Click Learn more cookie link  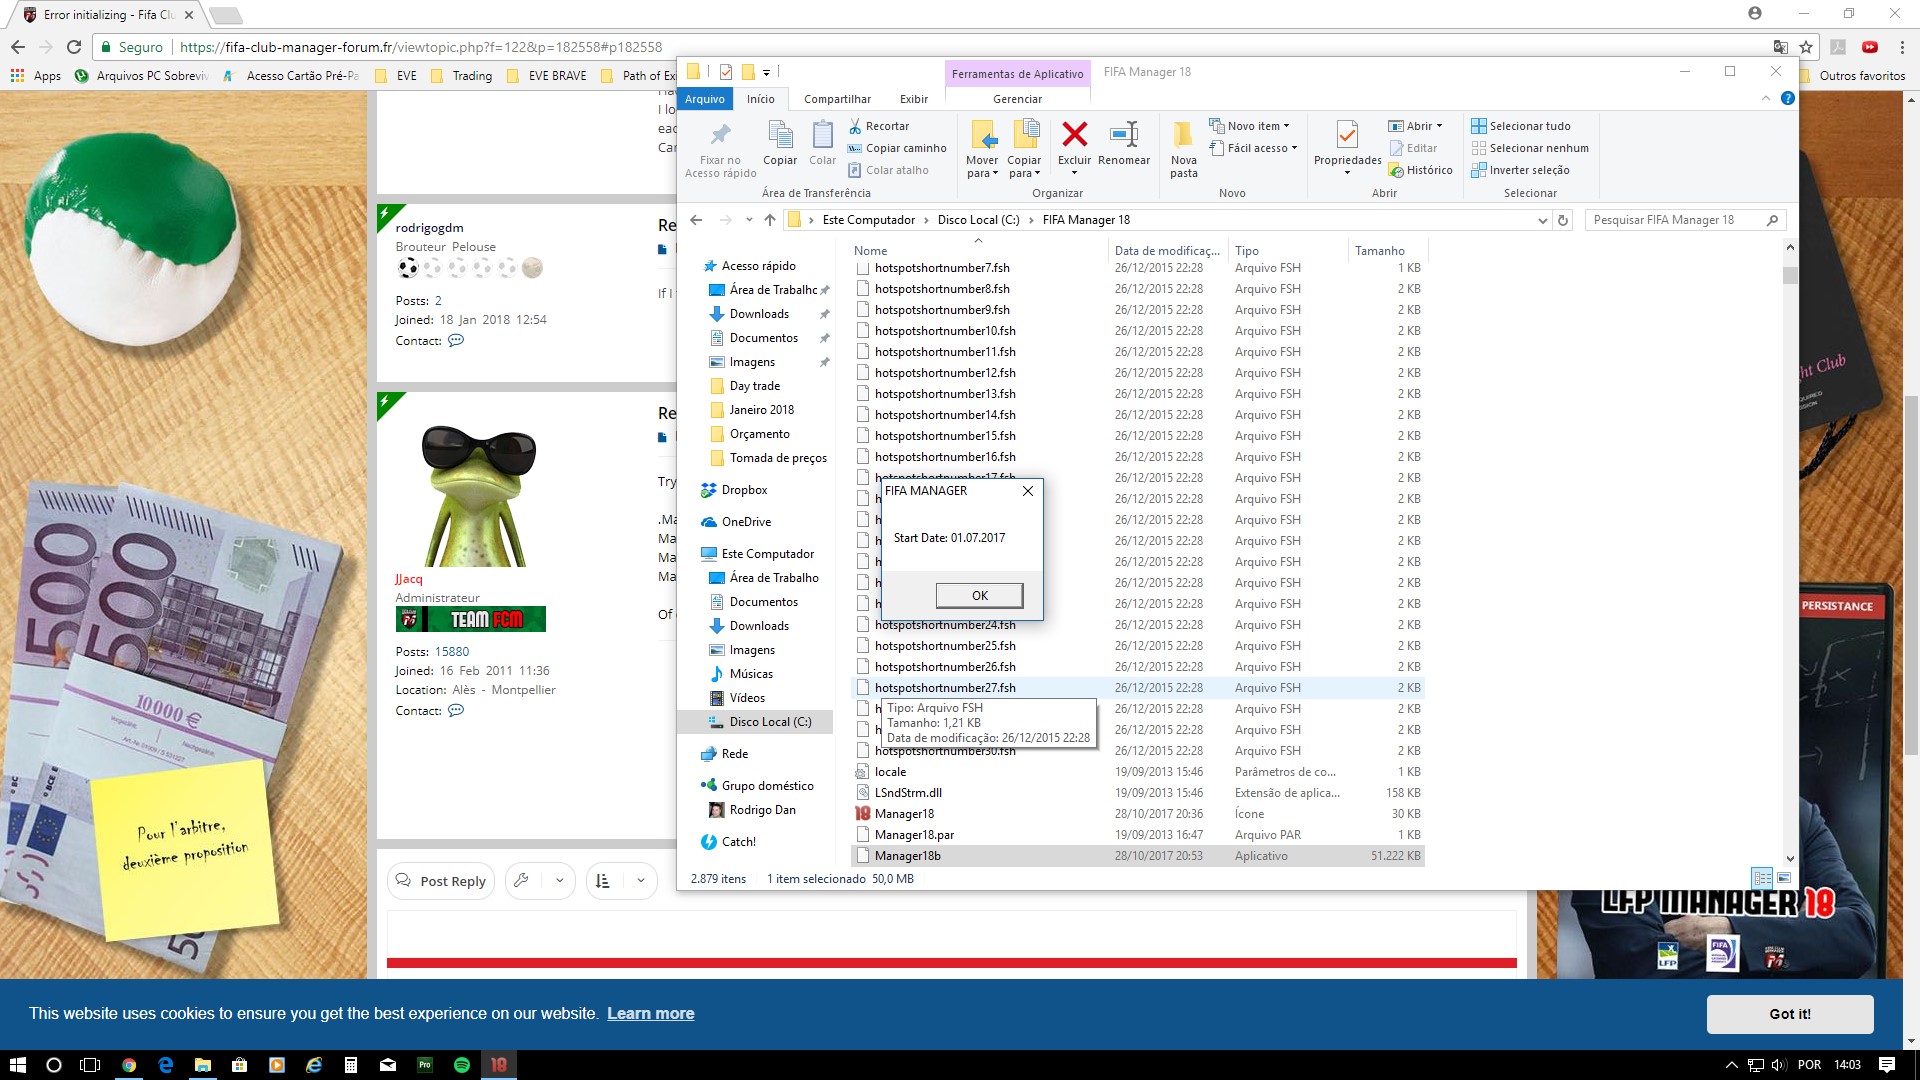(x=650, y=1013)
